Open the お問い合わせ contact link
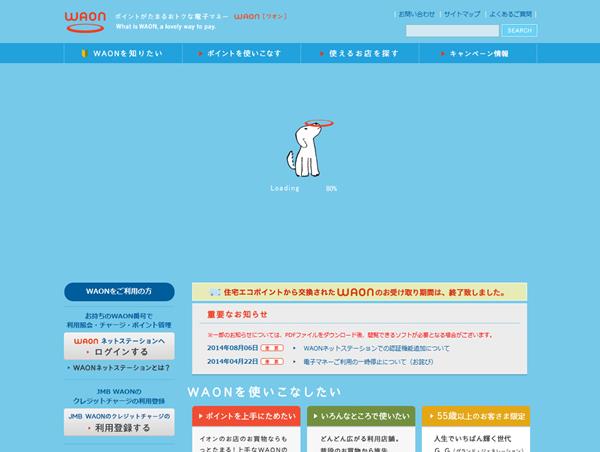Screen dimensions: 600x452 tap(416, 14)
